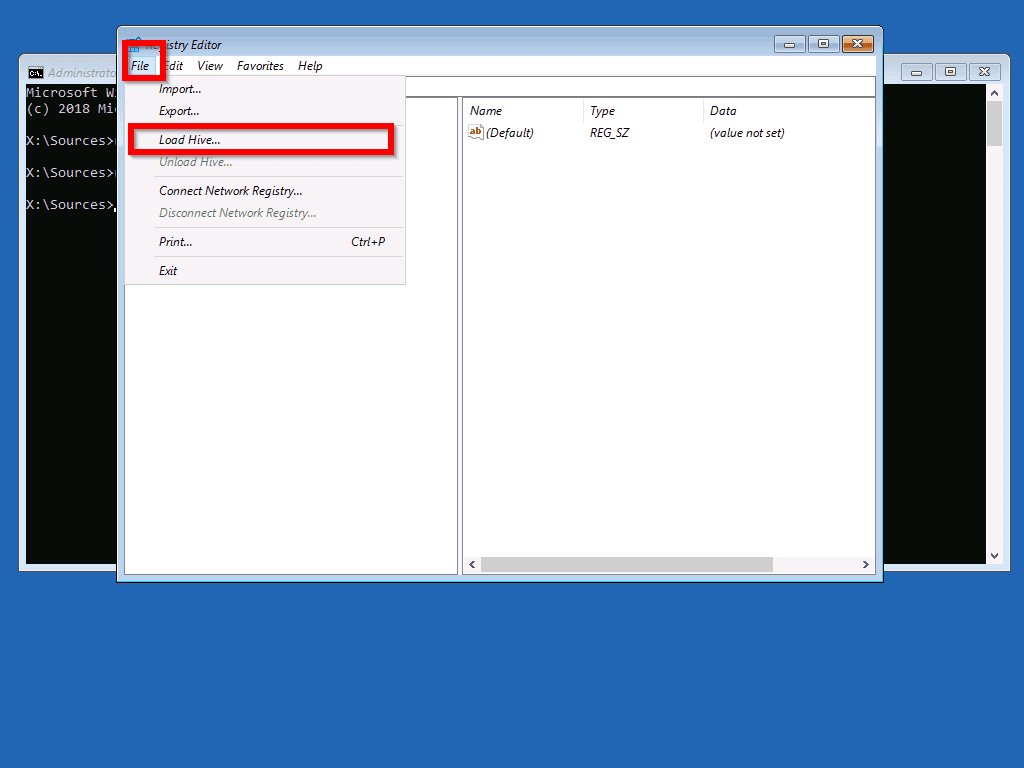Click the Data column header
This screenshot has width=1024, height=768.
pyautogui.click(x=789, y=111)
